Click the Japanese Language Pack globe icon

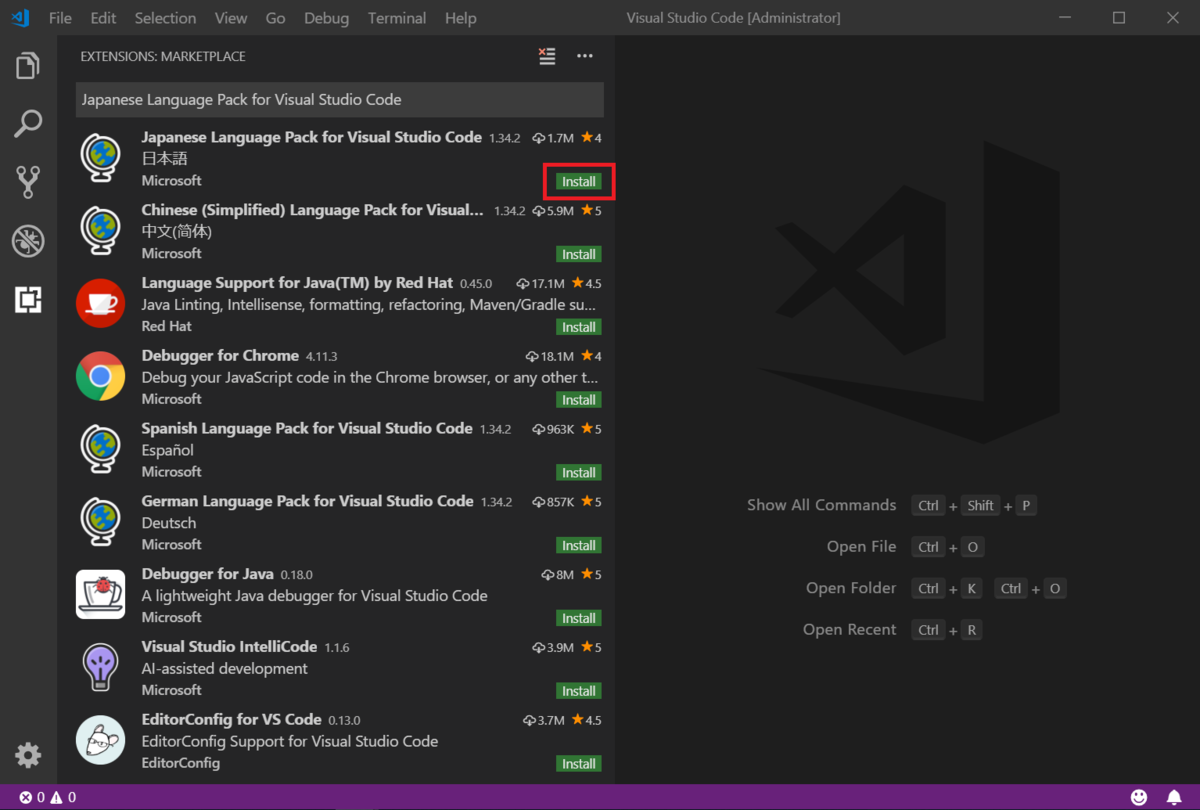coord(100,158)
